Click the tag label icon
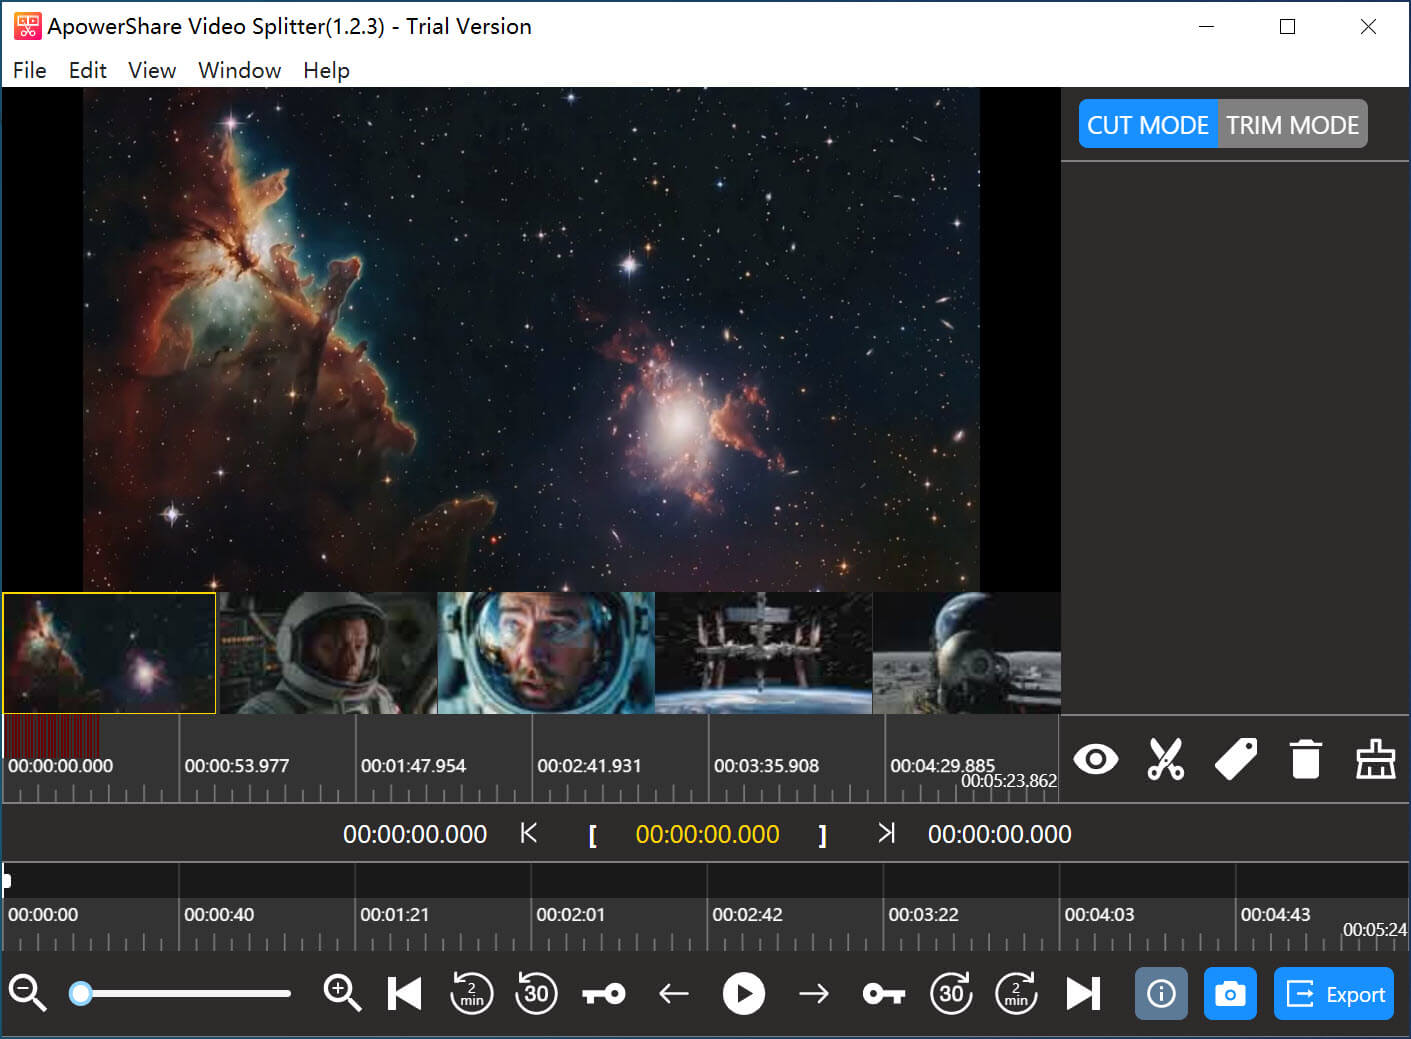Viewport: 1411px width, 1039px height. click(x=1235, y=760)
